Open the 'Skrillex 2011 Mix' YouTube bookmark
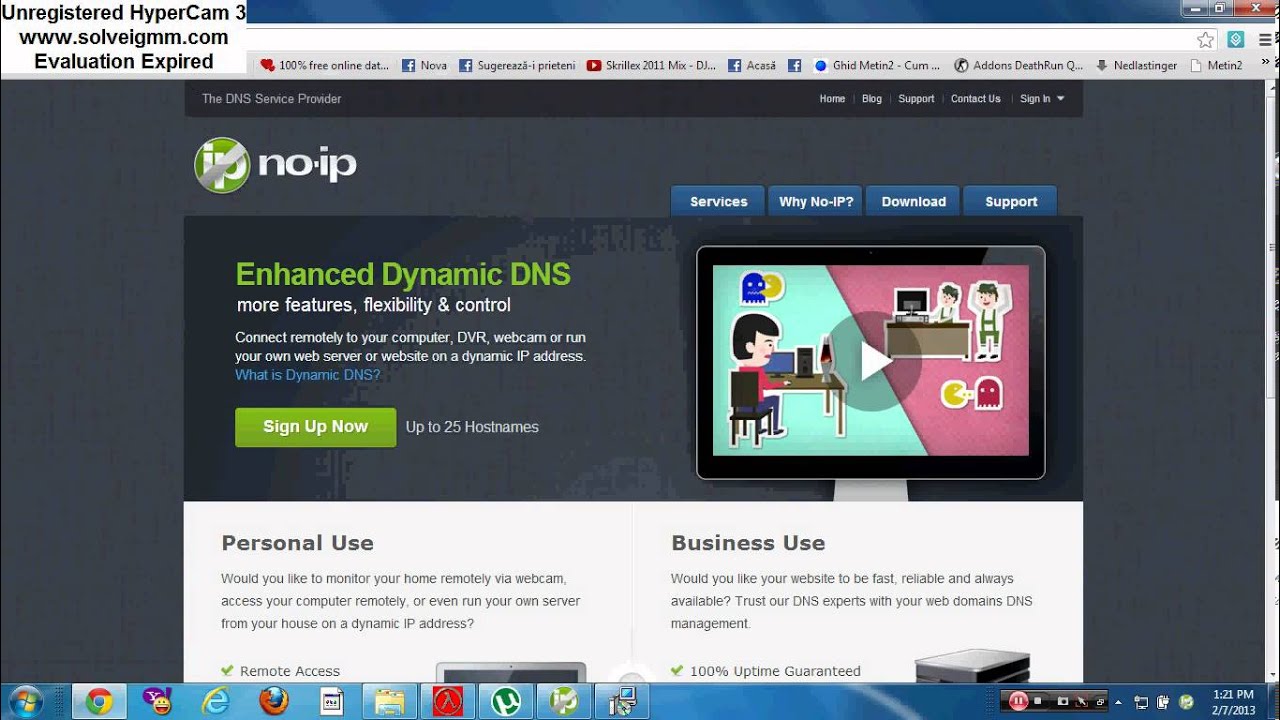 point(651,65)
